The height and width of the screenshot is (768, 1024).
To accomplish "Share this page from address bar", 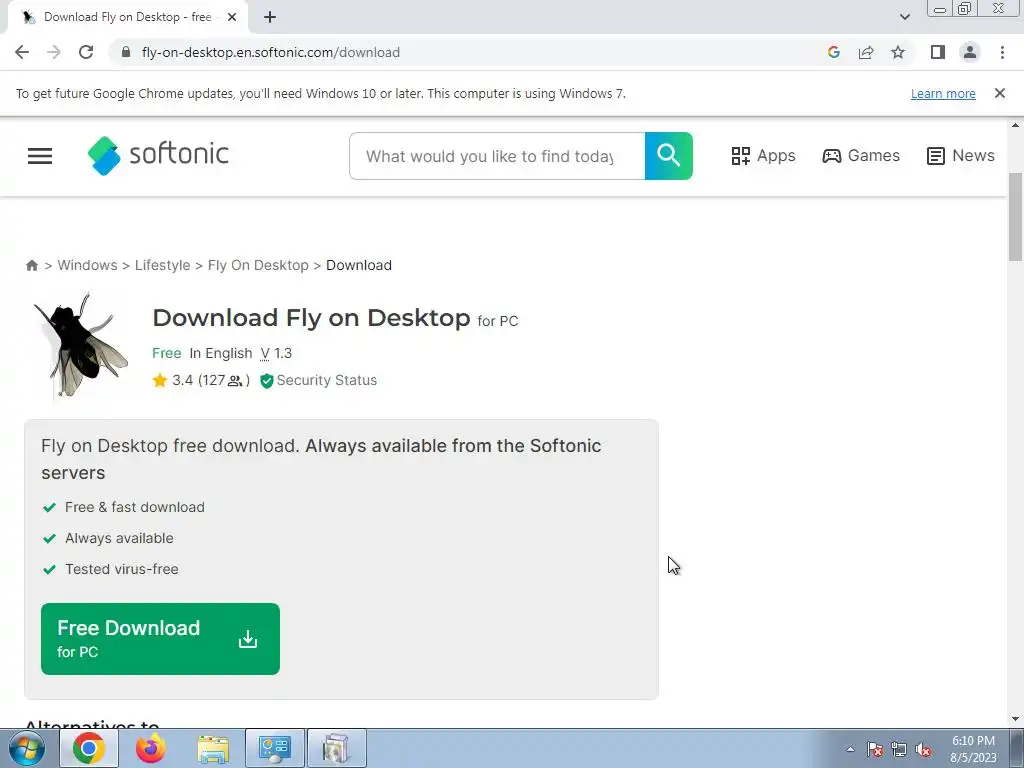I will pyautogui.click(x=866, y=52).
